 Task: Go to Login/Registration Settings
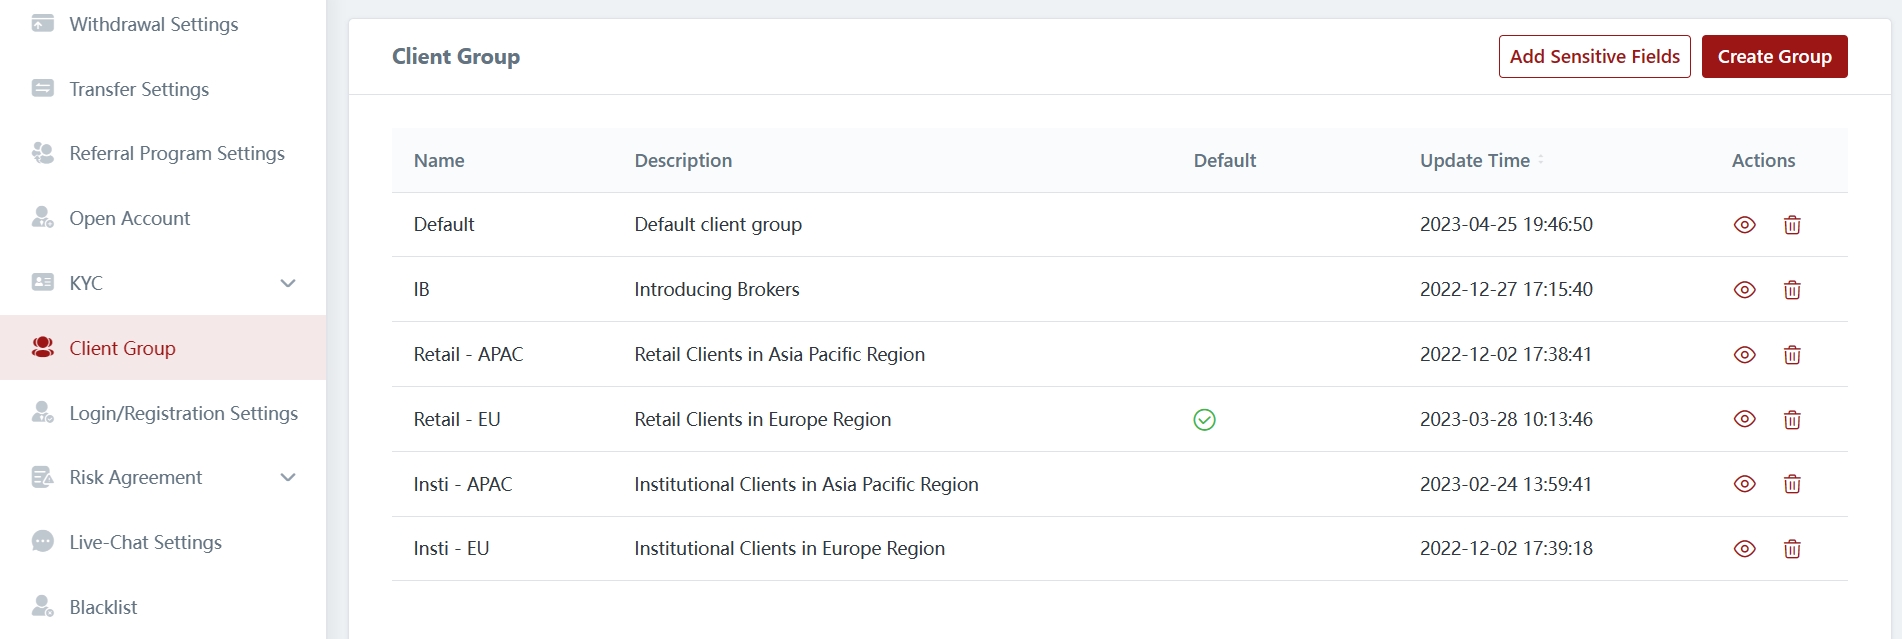tap(183, 413)
